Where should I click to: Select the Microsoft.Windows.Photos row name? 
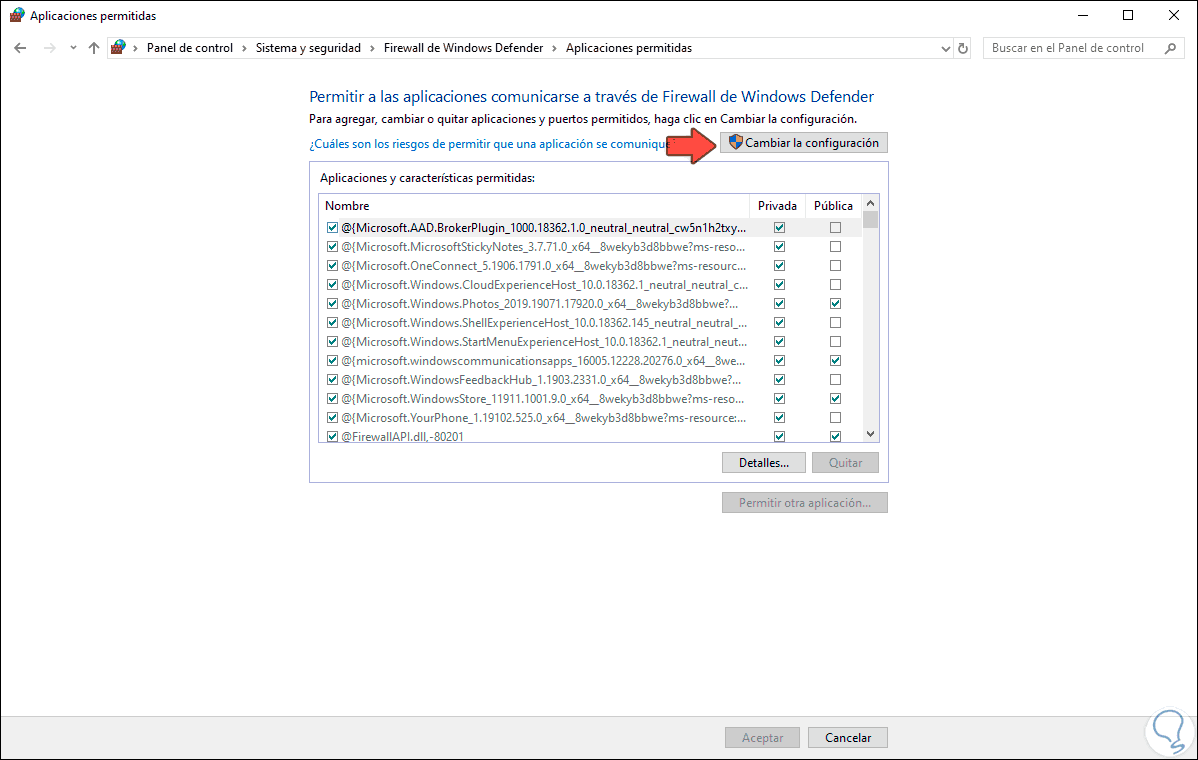click(x=539, y=304)
